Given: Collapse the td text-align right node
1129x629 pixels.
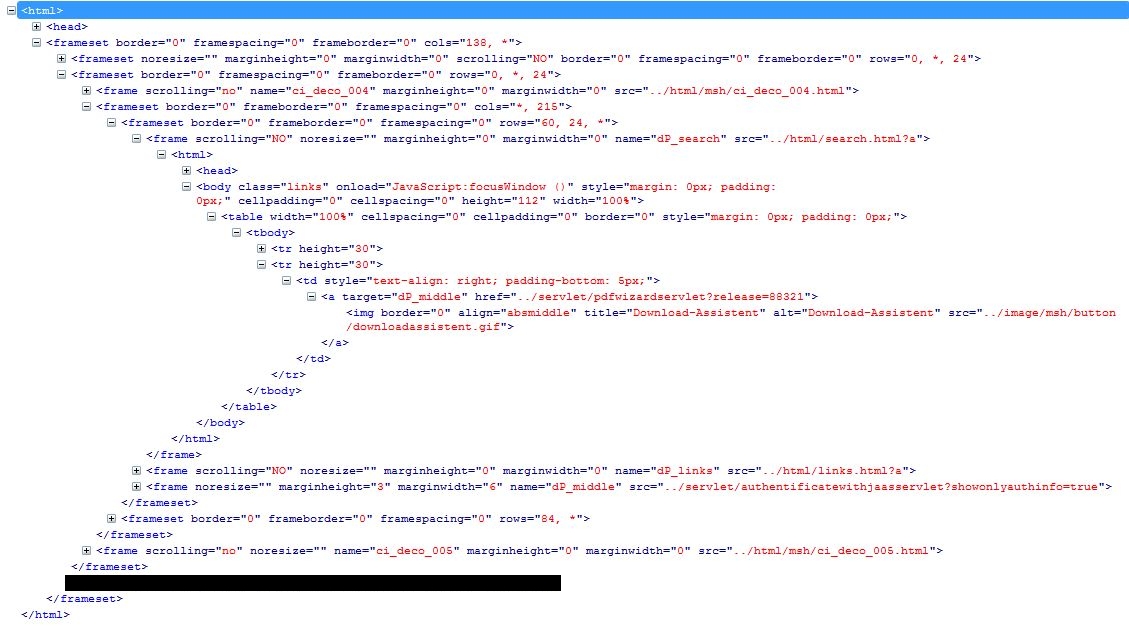Looking at the screenshot, I should tap(287, 280).
